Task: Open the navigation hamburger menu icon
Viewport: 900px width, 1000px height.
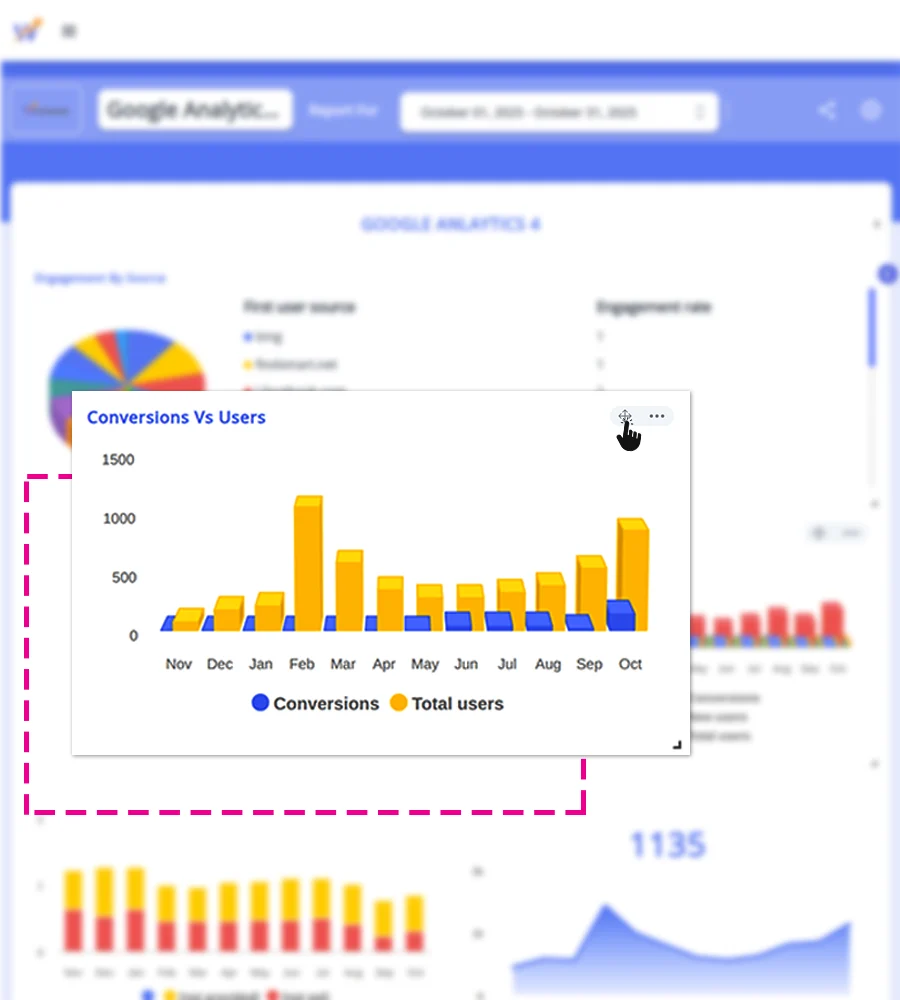Action: tap(68, 30)
